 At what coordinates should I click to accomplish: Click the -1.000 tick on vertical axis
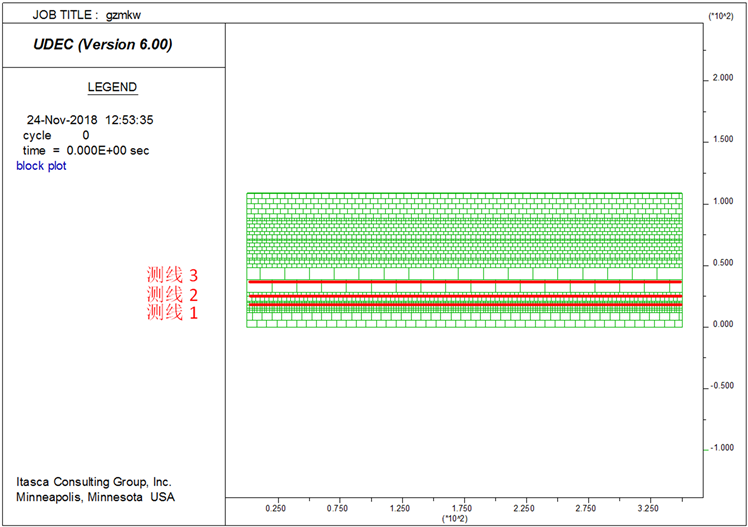pyautogui.click(x=724, y=448)
